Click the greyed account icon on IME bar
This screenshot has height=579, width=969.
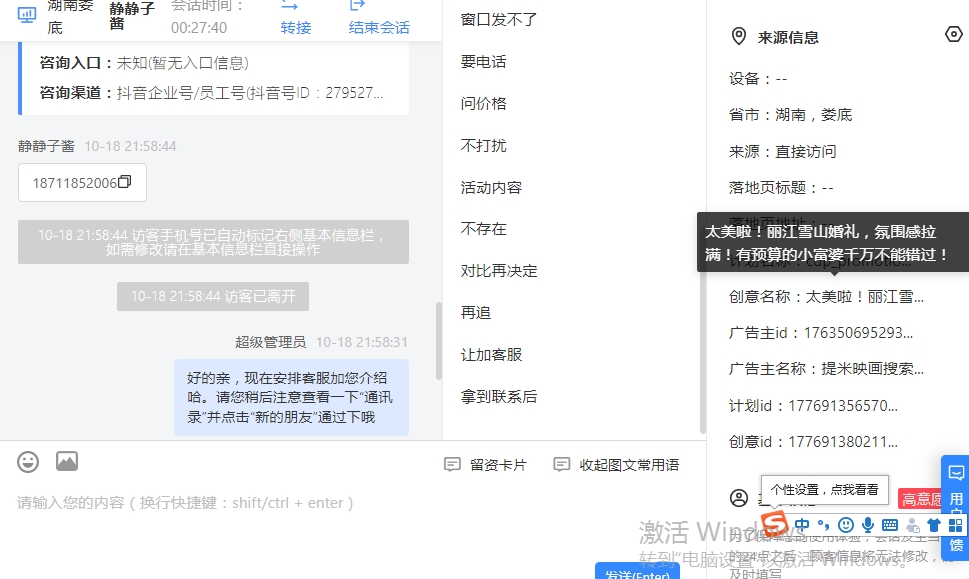point(912,525)
